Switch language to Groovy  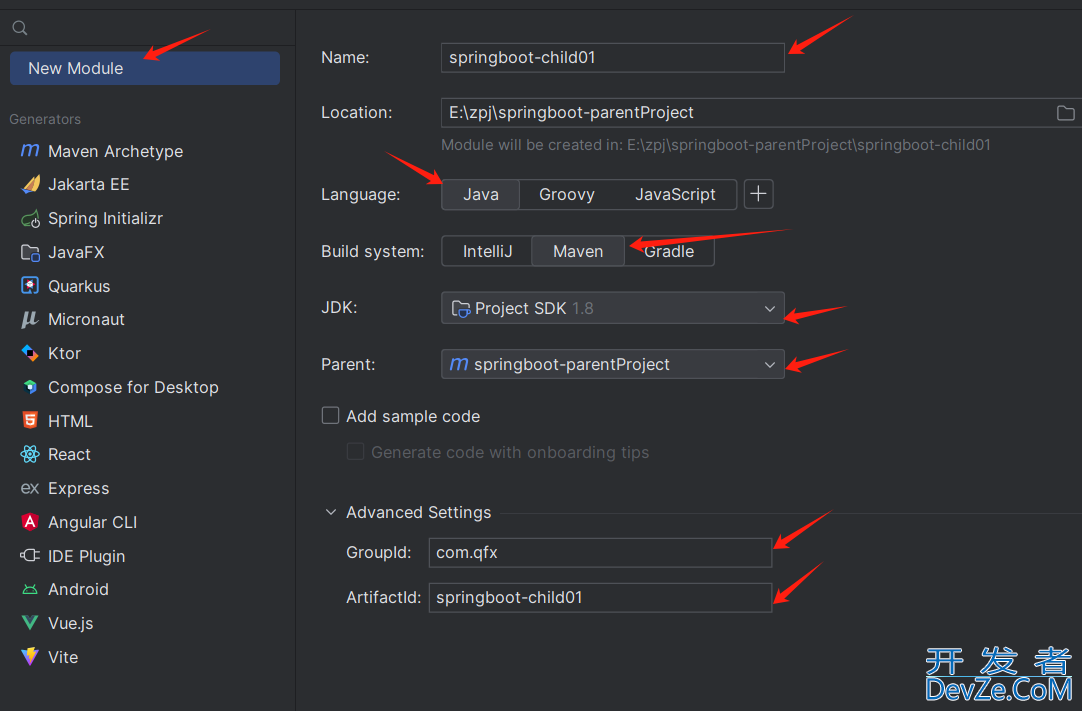(x=567, y=195)
